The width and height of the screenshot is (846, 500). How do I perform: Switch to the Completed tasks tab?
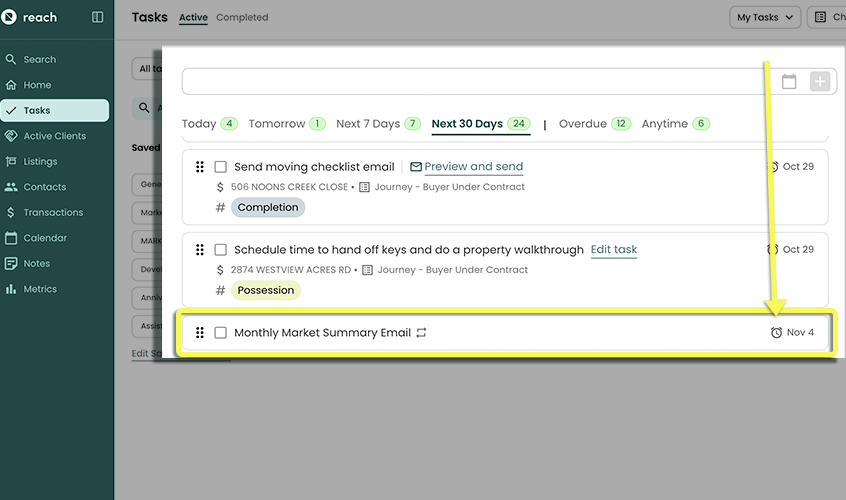(x=242, y=17)
